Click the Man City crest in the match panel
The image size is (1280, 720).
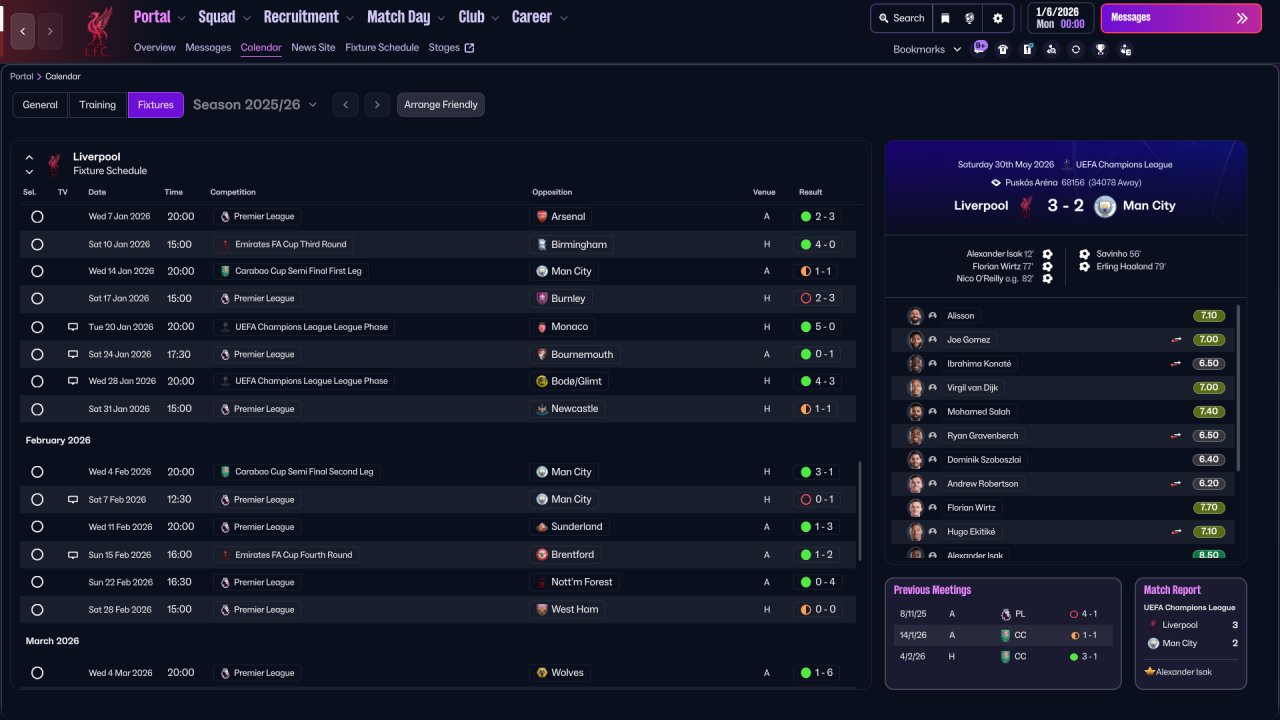tap(1105, 206)
